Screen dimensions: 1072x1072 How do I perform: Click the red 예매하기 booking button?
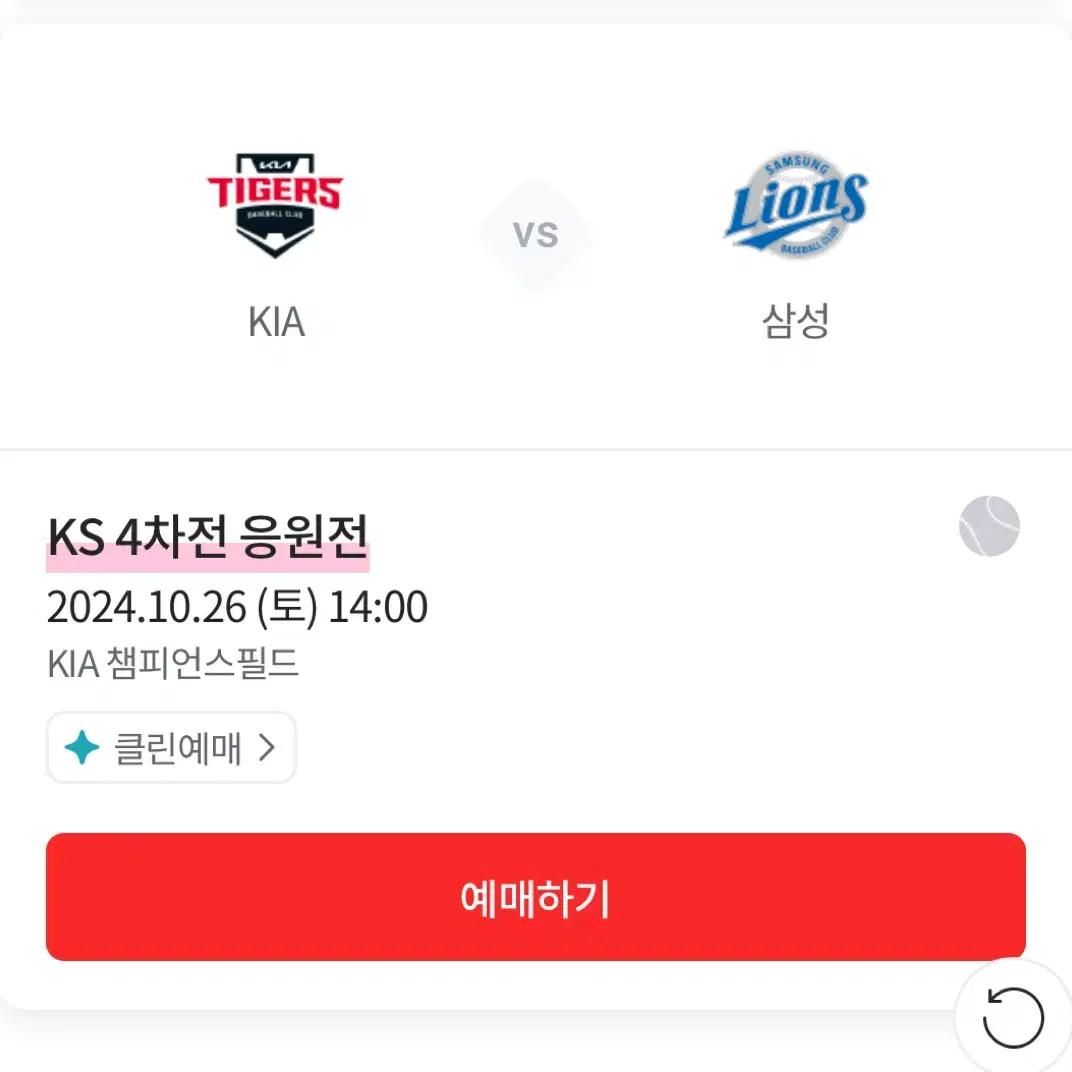(535, 896)
